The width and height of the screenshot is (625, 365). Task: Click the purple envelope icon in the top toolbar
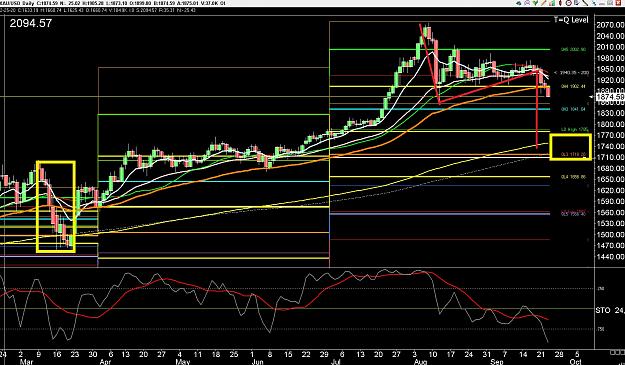pos(527,3)
